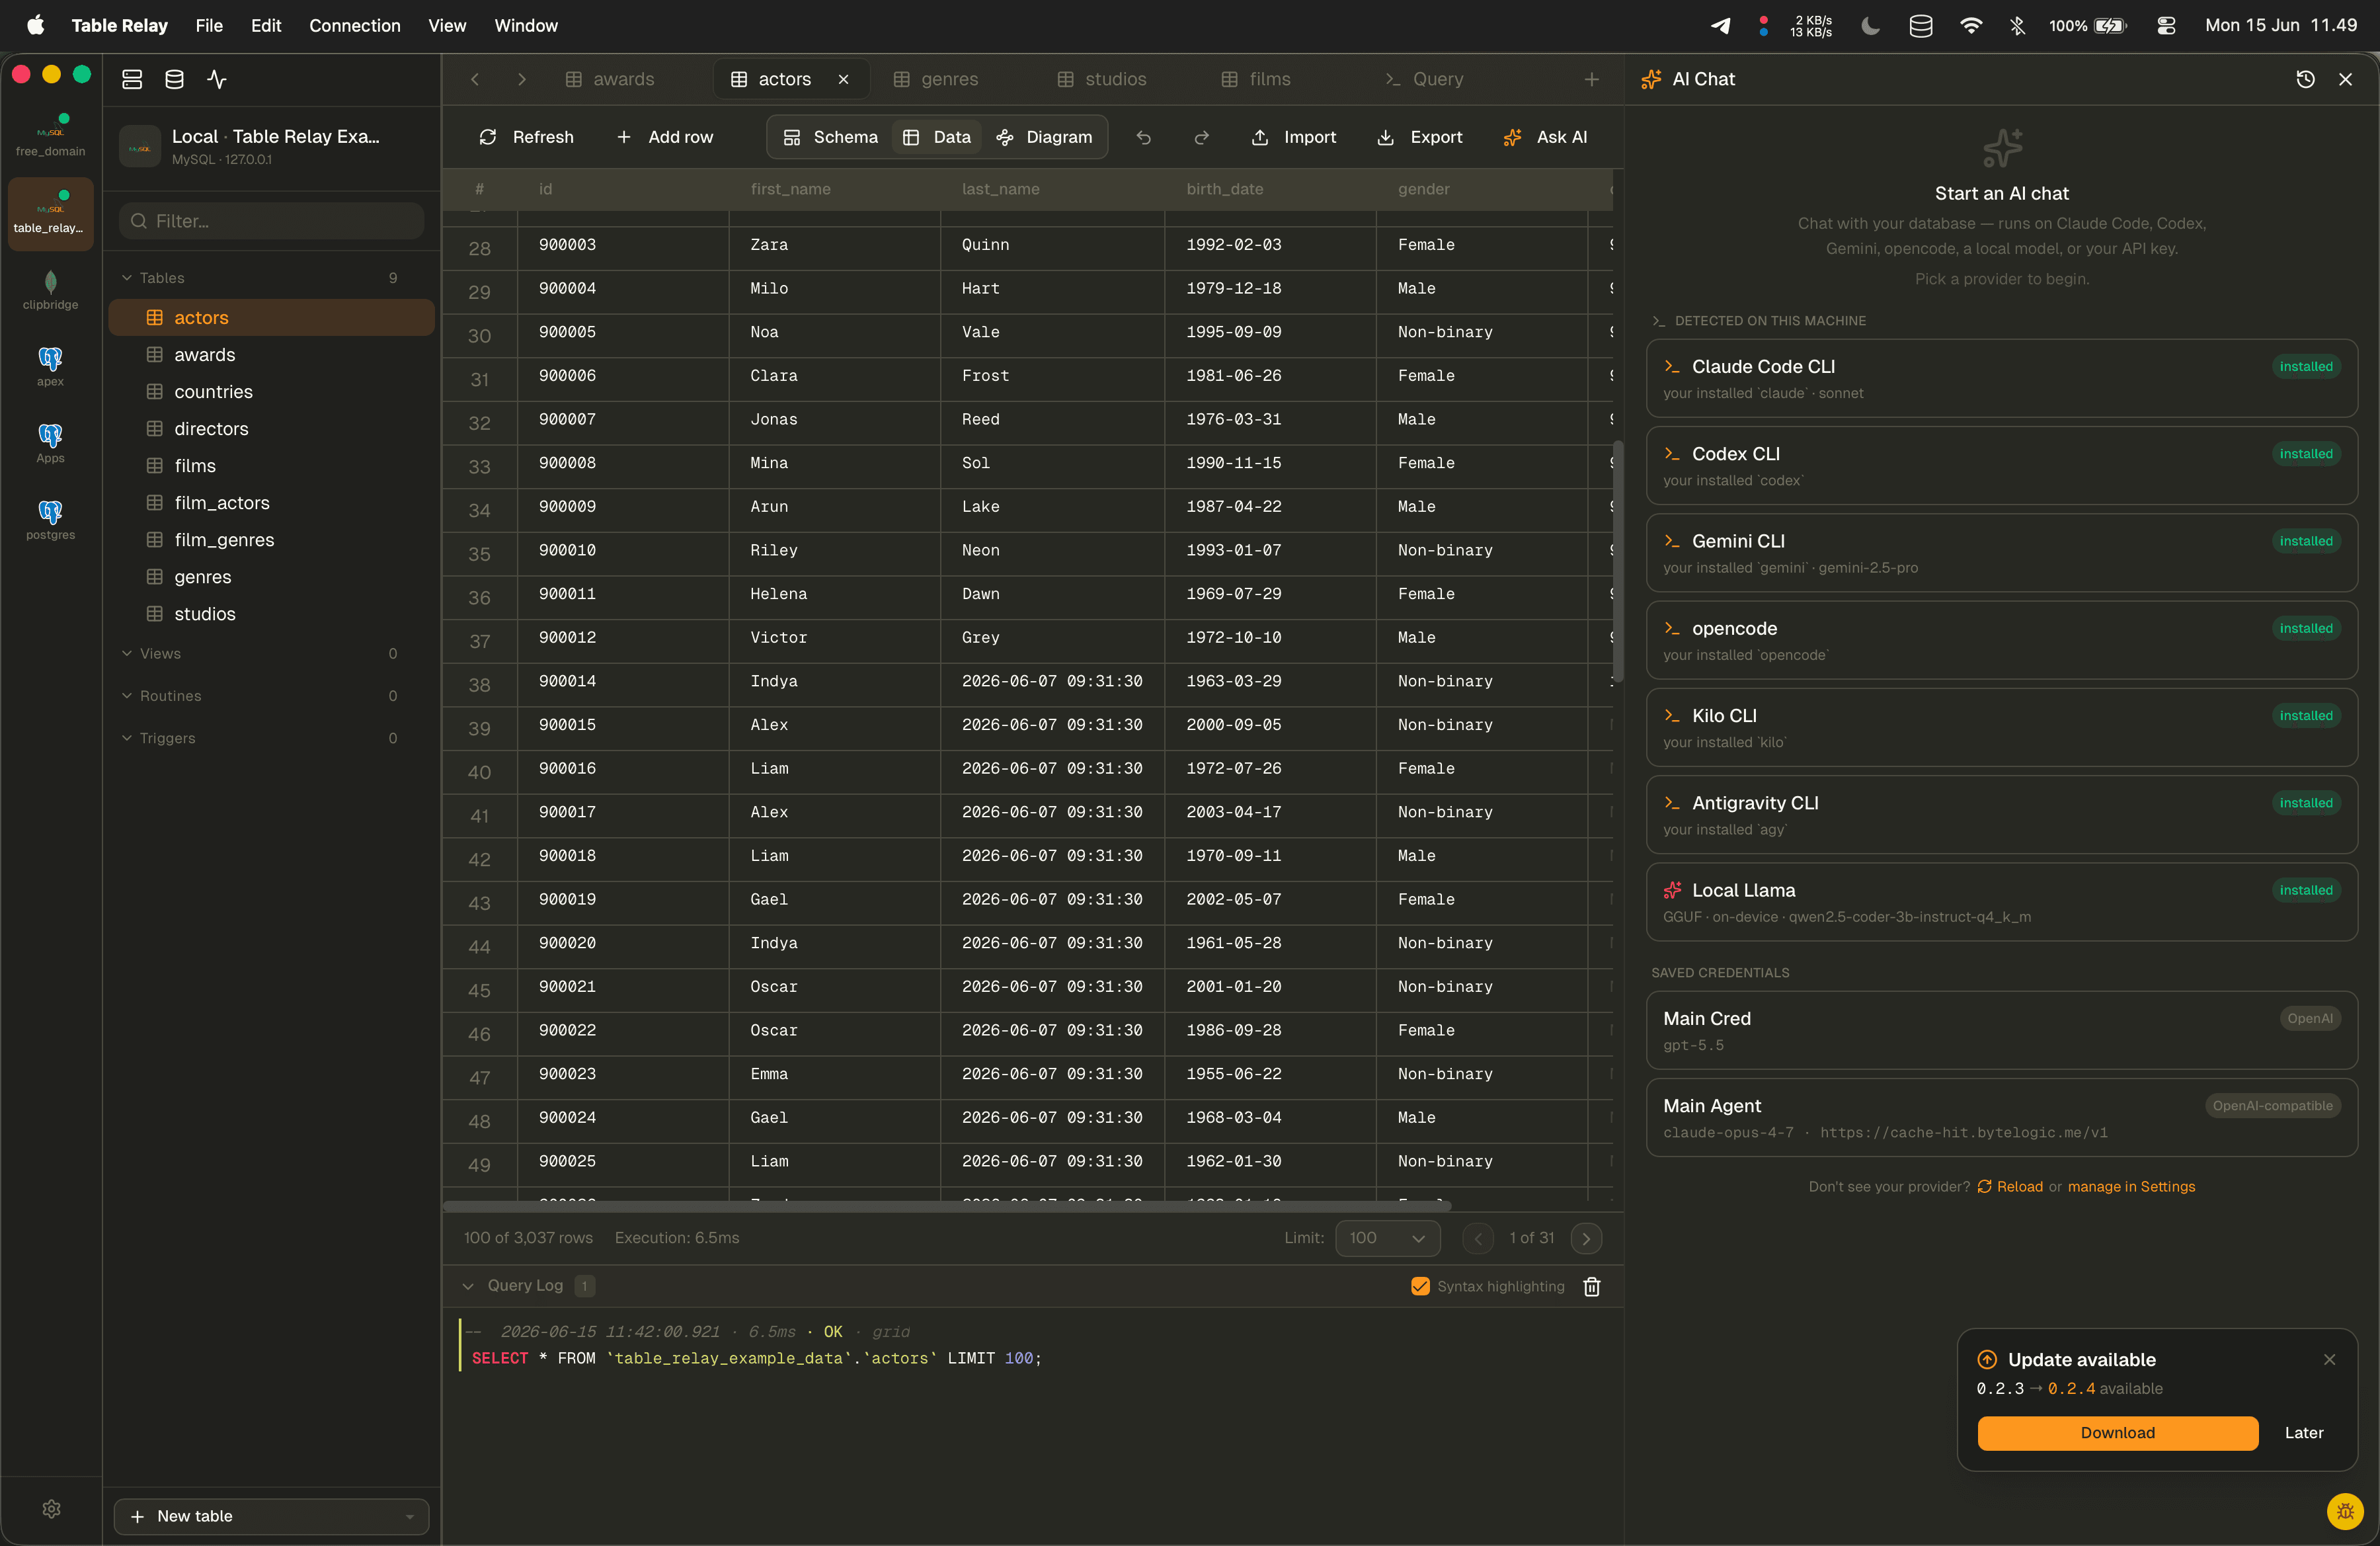
Task: Select the clipbridge MongoDB connection icon
Action: (x=50, y=290)
